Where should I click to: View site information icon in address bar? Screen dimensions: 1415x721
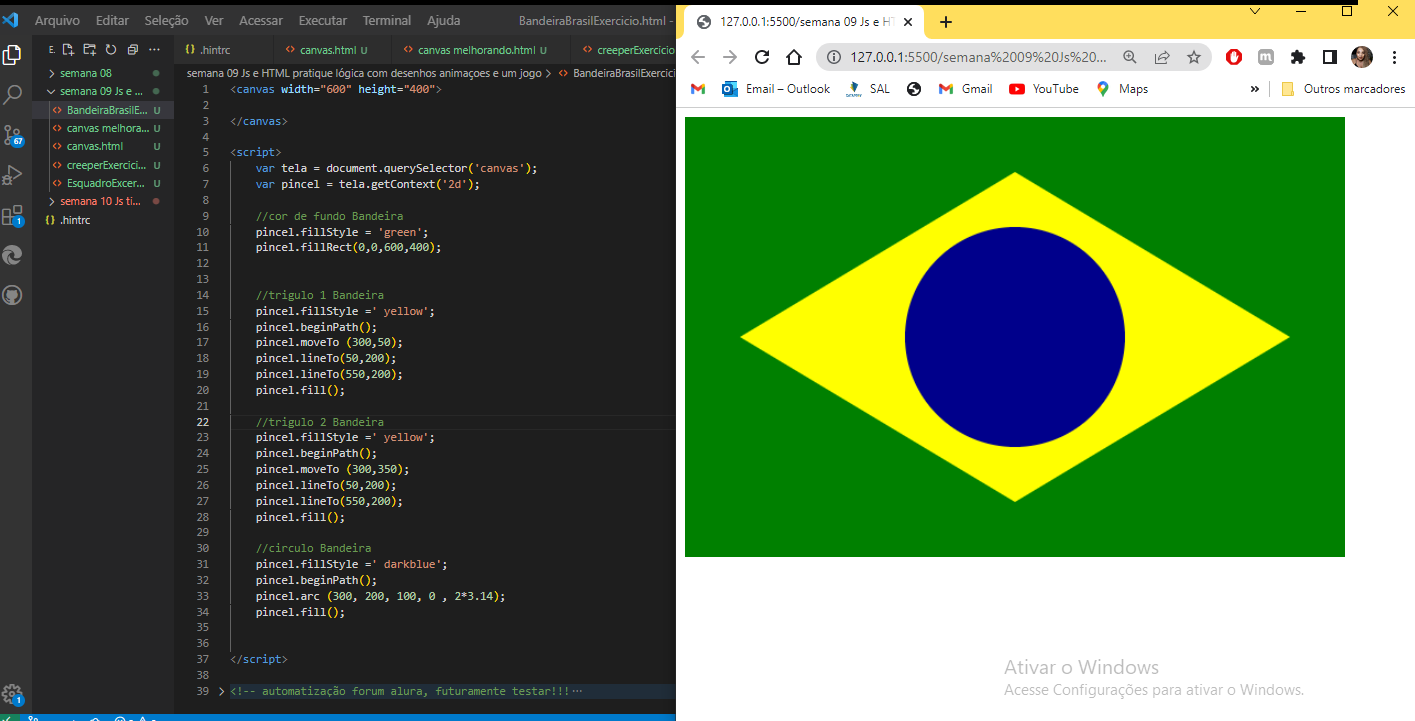coord(834,57)
